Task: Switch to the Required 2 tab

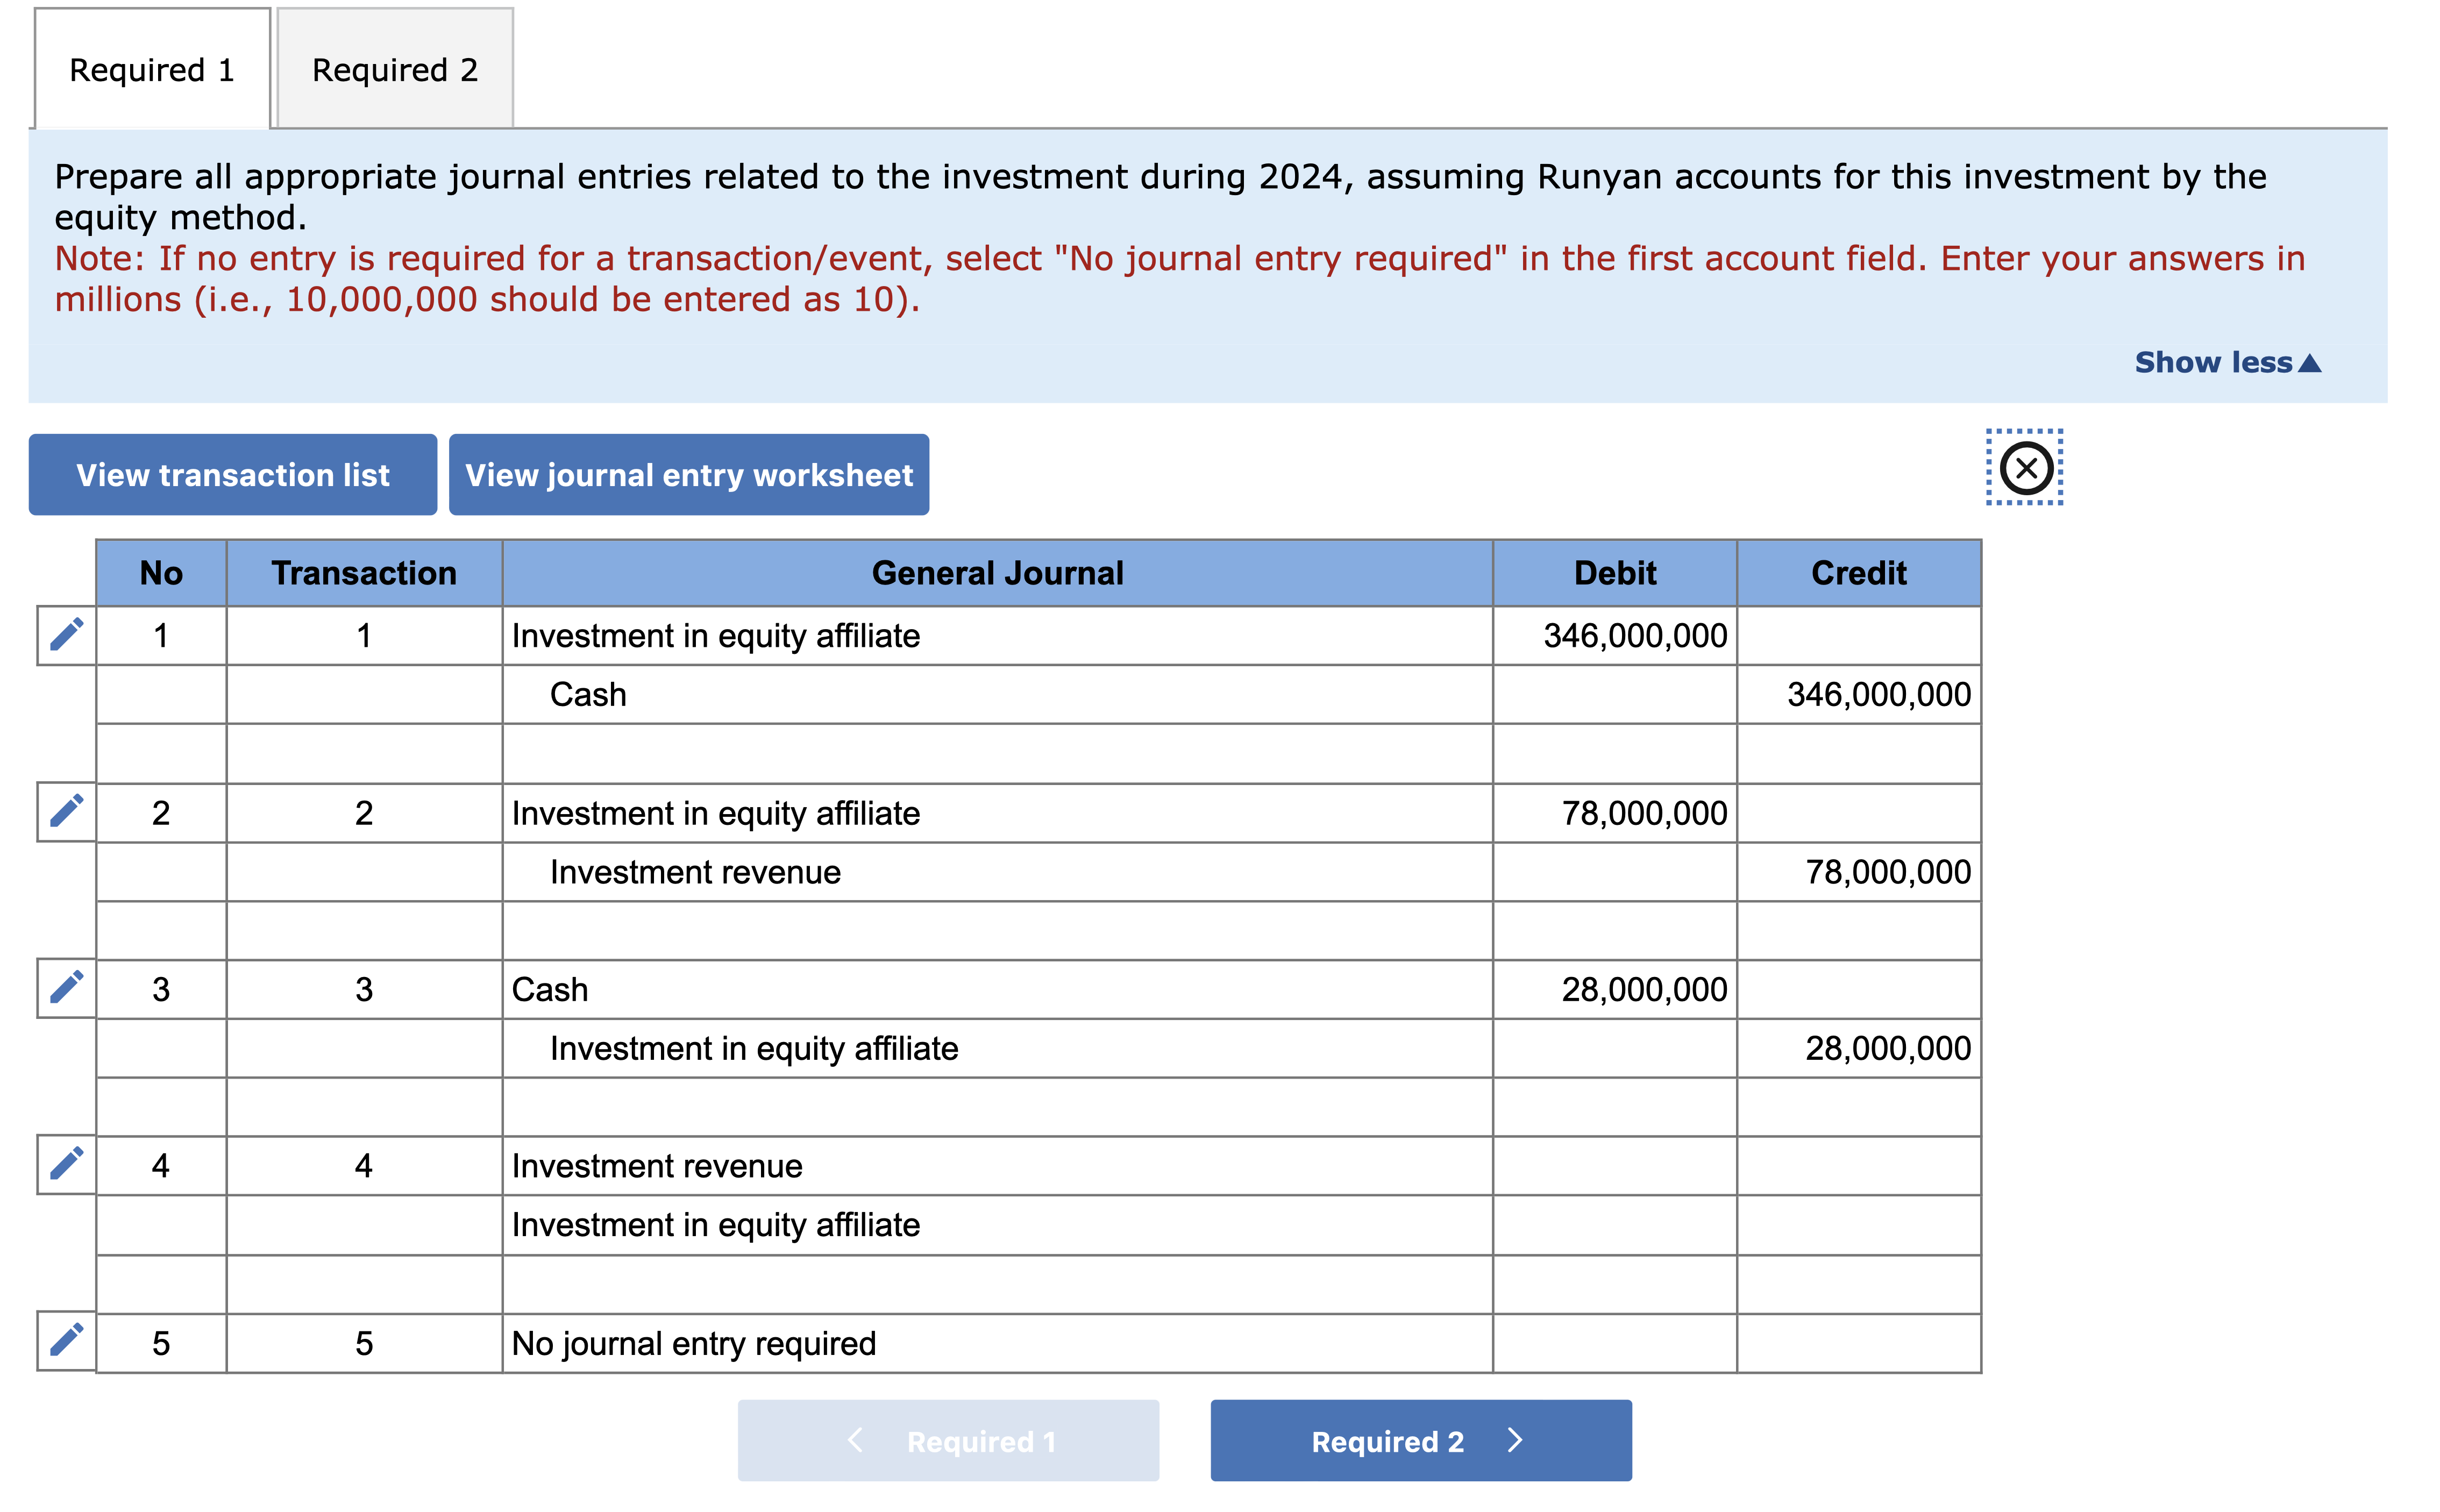Action: (395, 69)
